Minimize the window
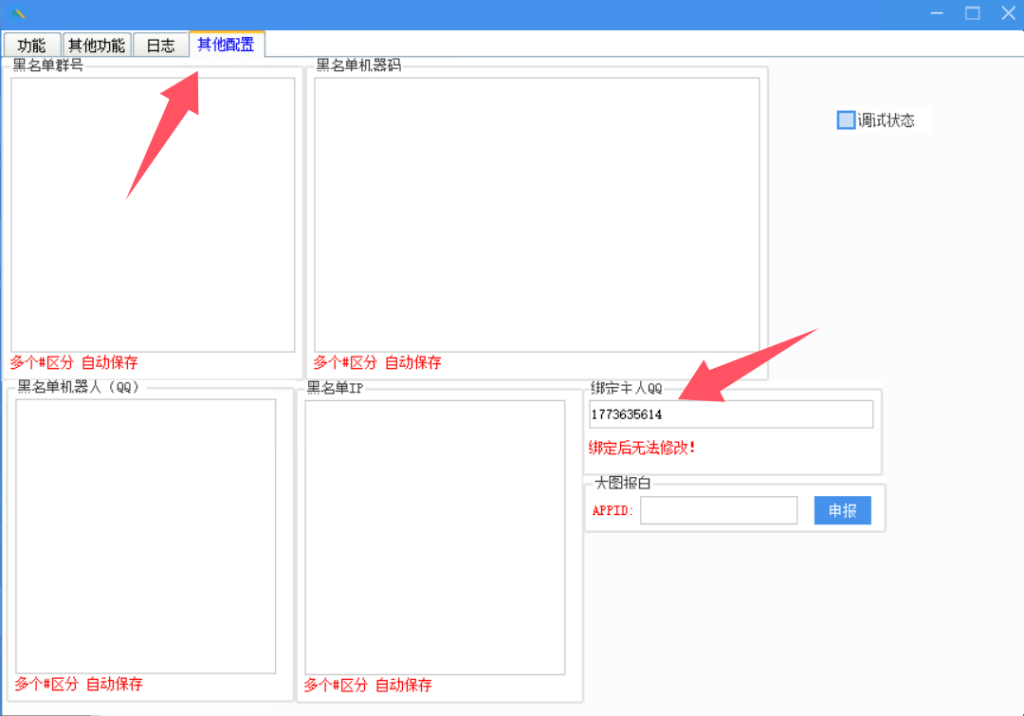The height and width of the screenshot is (716, 1024). [936, 13]
